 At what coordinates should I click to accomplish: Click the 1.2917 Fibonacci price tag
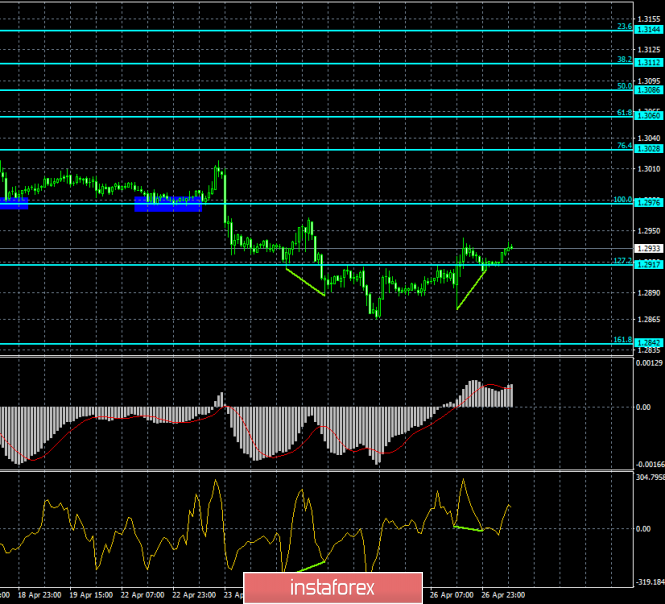coord(649,265)
